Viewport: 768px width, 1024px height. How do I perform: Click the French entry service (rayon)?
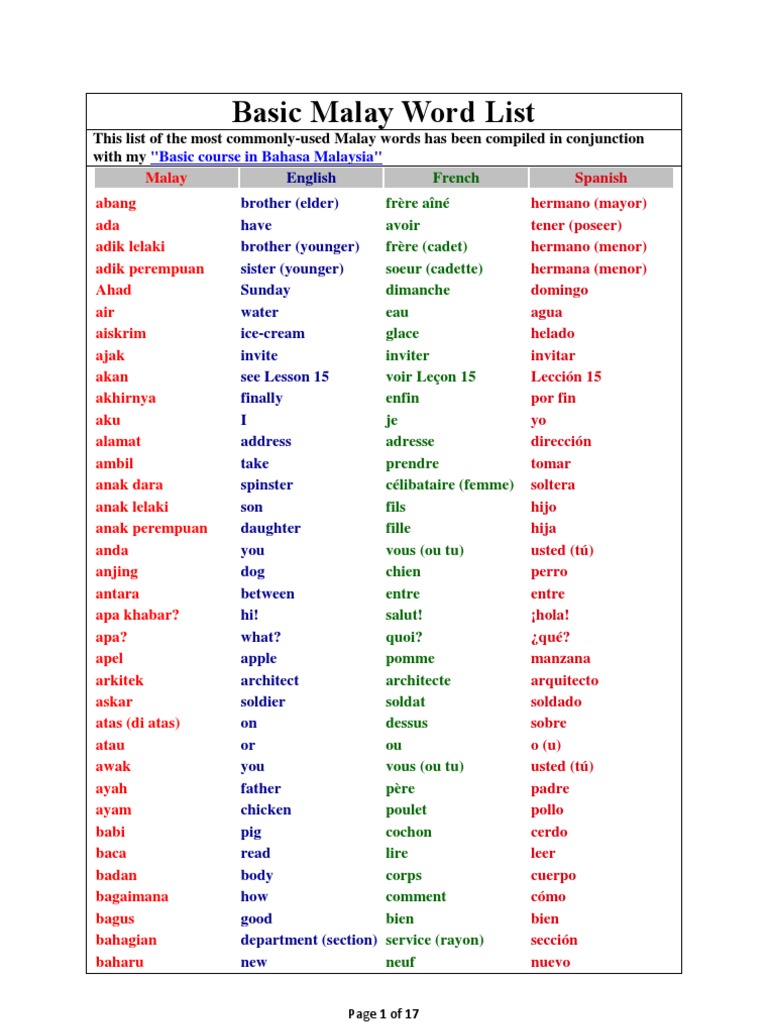tap(434, 940)
